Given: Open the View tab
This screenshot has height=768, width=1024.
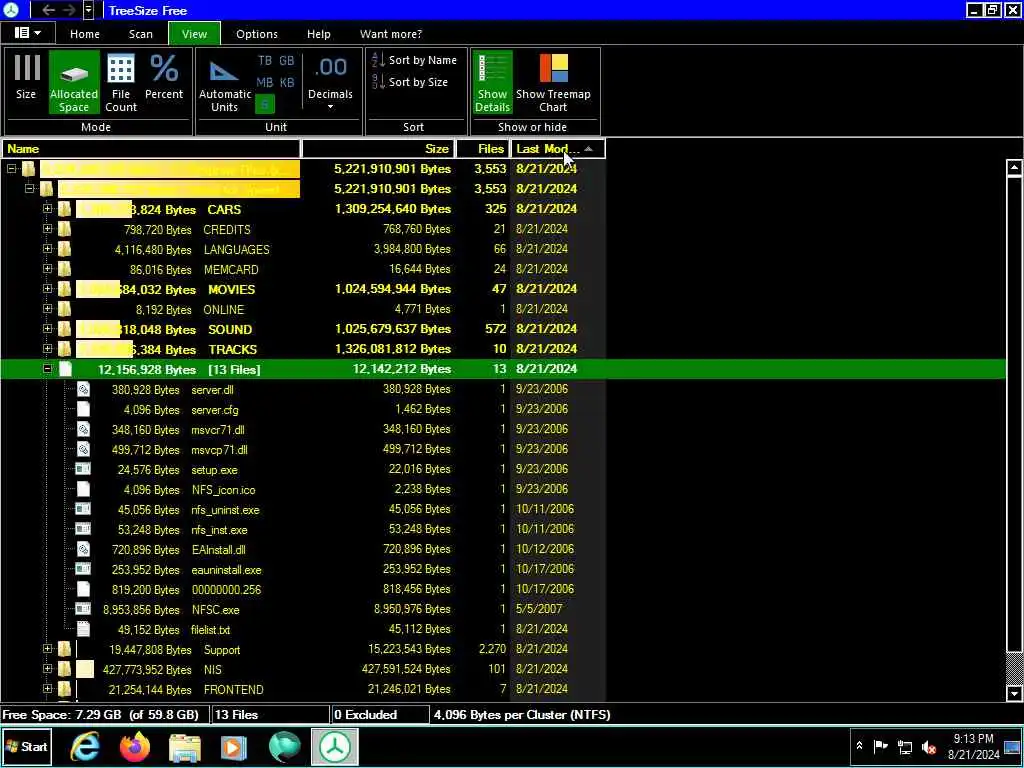Looking at the screenshot, I should (195, 34).
